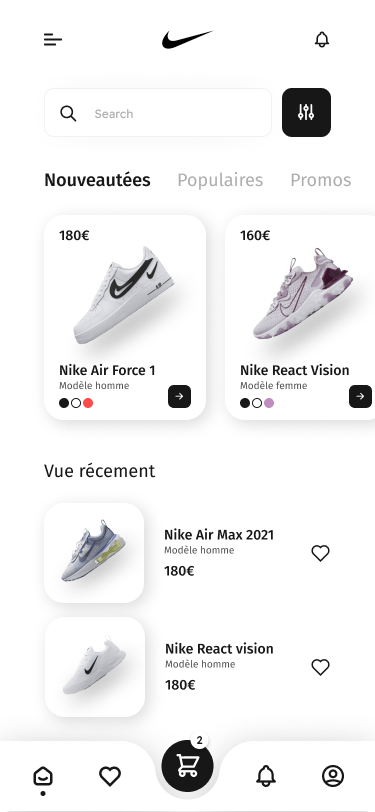Switch to the Promos tab
Image resolution: width=375 pixels, height=812 pixels.
coord(321,180)
